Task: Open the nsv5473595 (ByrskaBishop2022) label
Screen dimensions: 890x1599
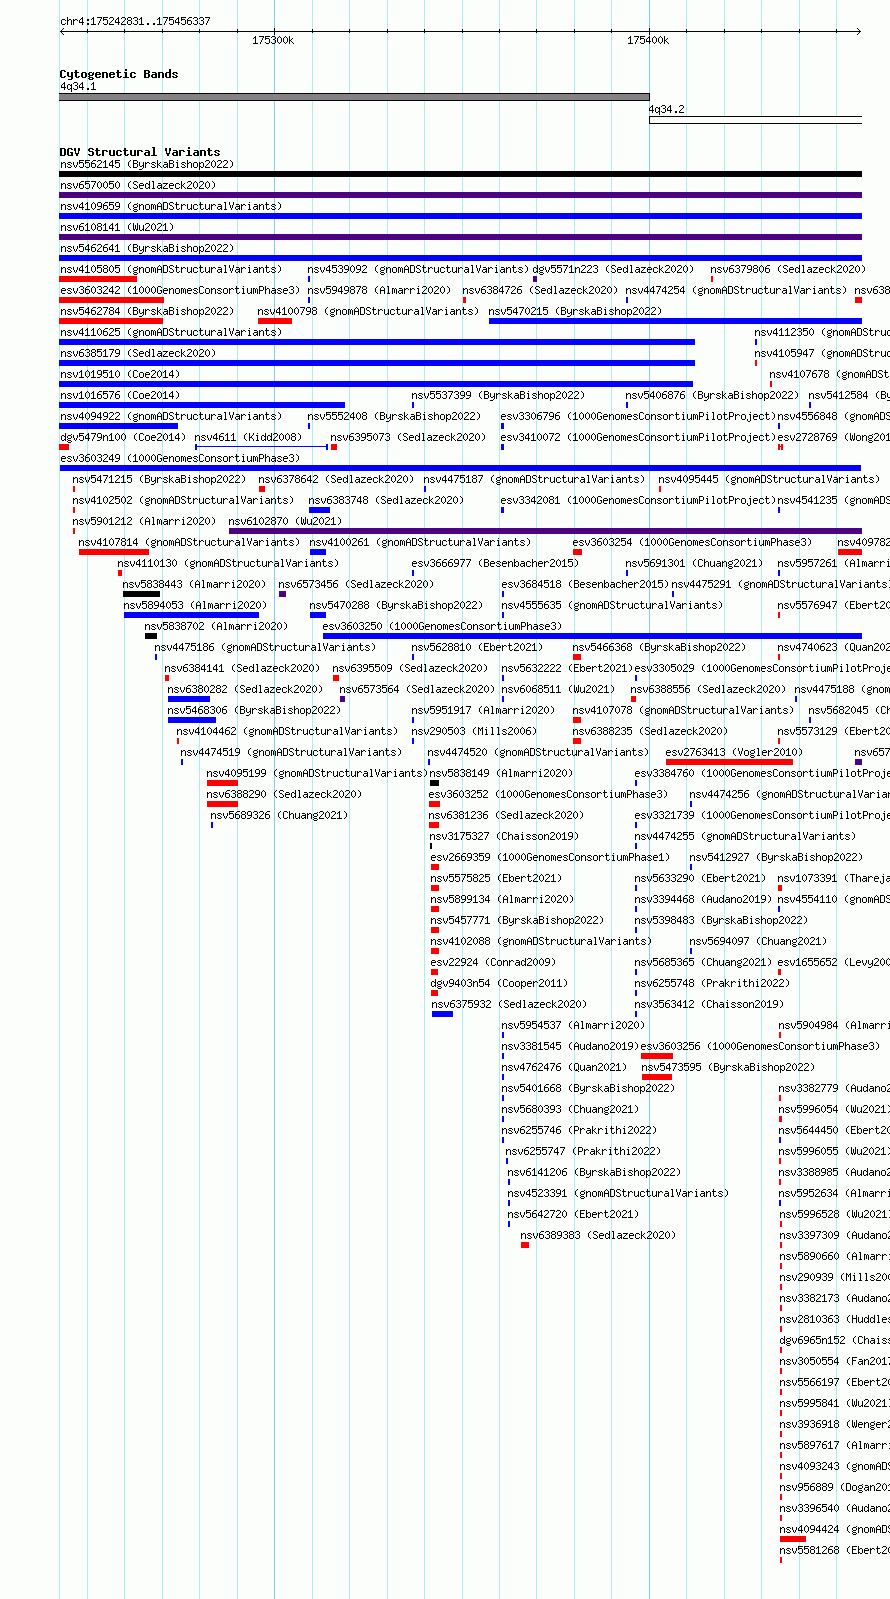Action: (728, 1067)
